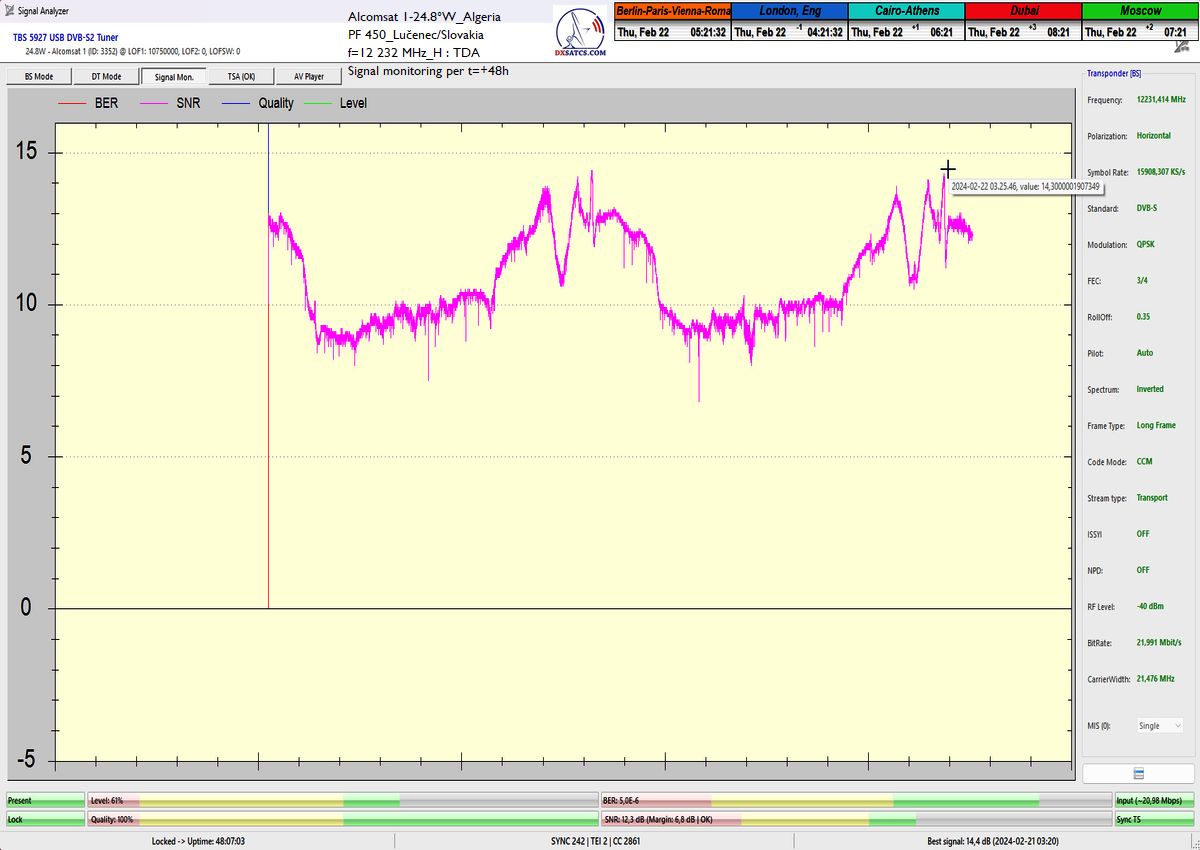Viewport: 1200px width, 850px height.
Task: Click the crosshair cursor marker on the graph
Action: [x=947, y=169]
